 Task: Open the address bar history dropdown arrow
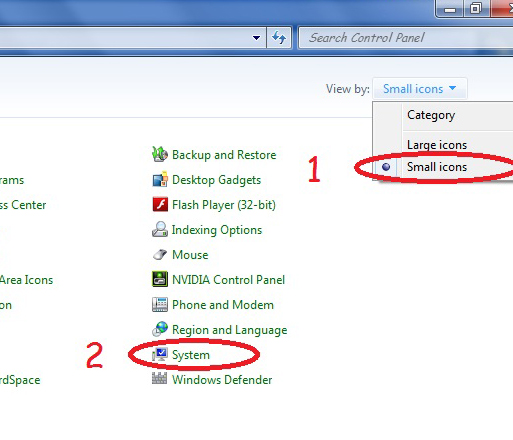click(256, 38)
